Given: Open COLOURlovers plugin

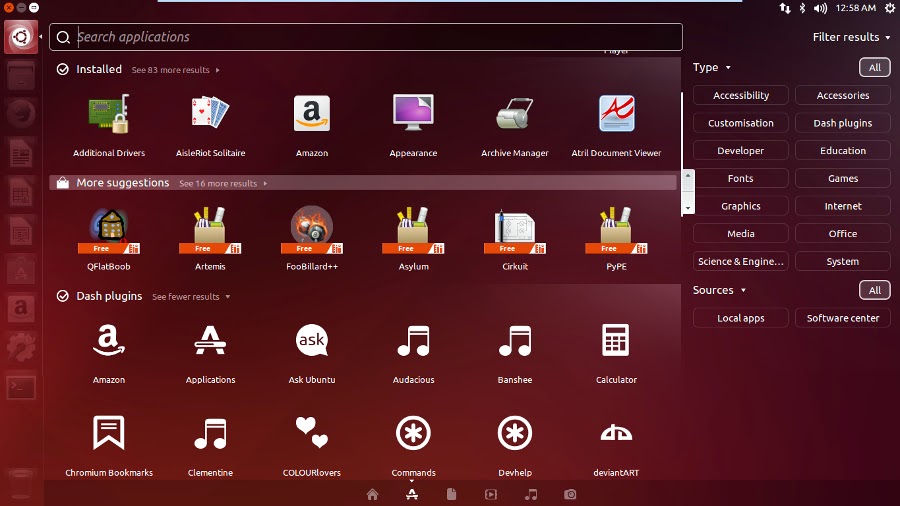Looking at the screenshot, I should (312, 446).
